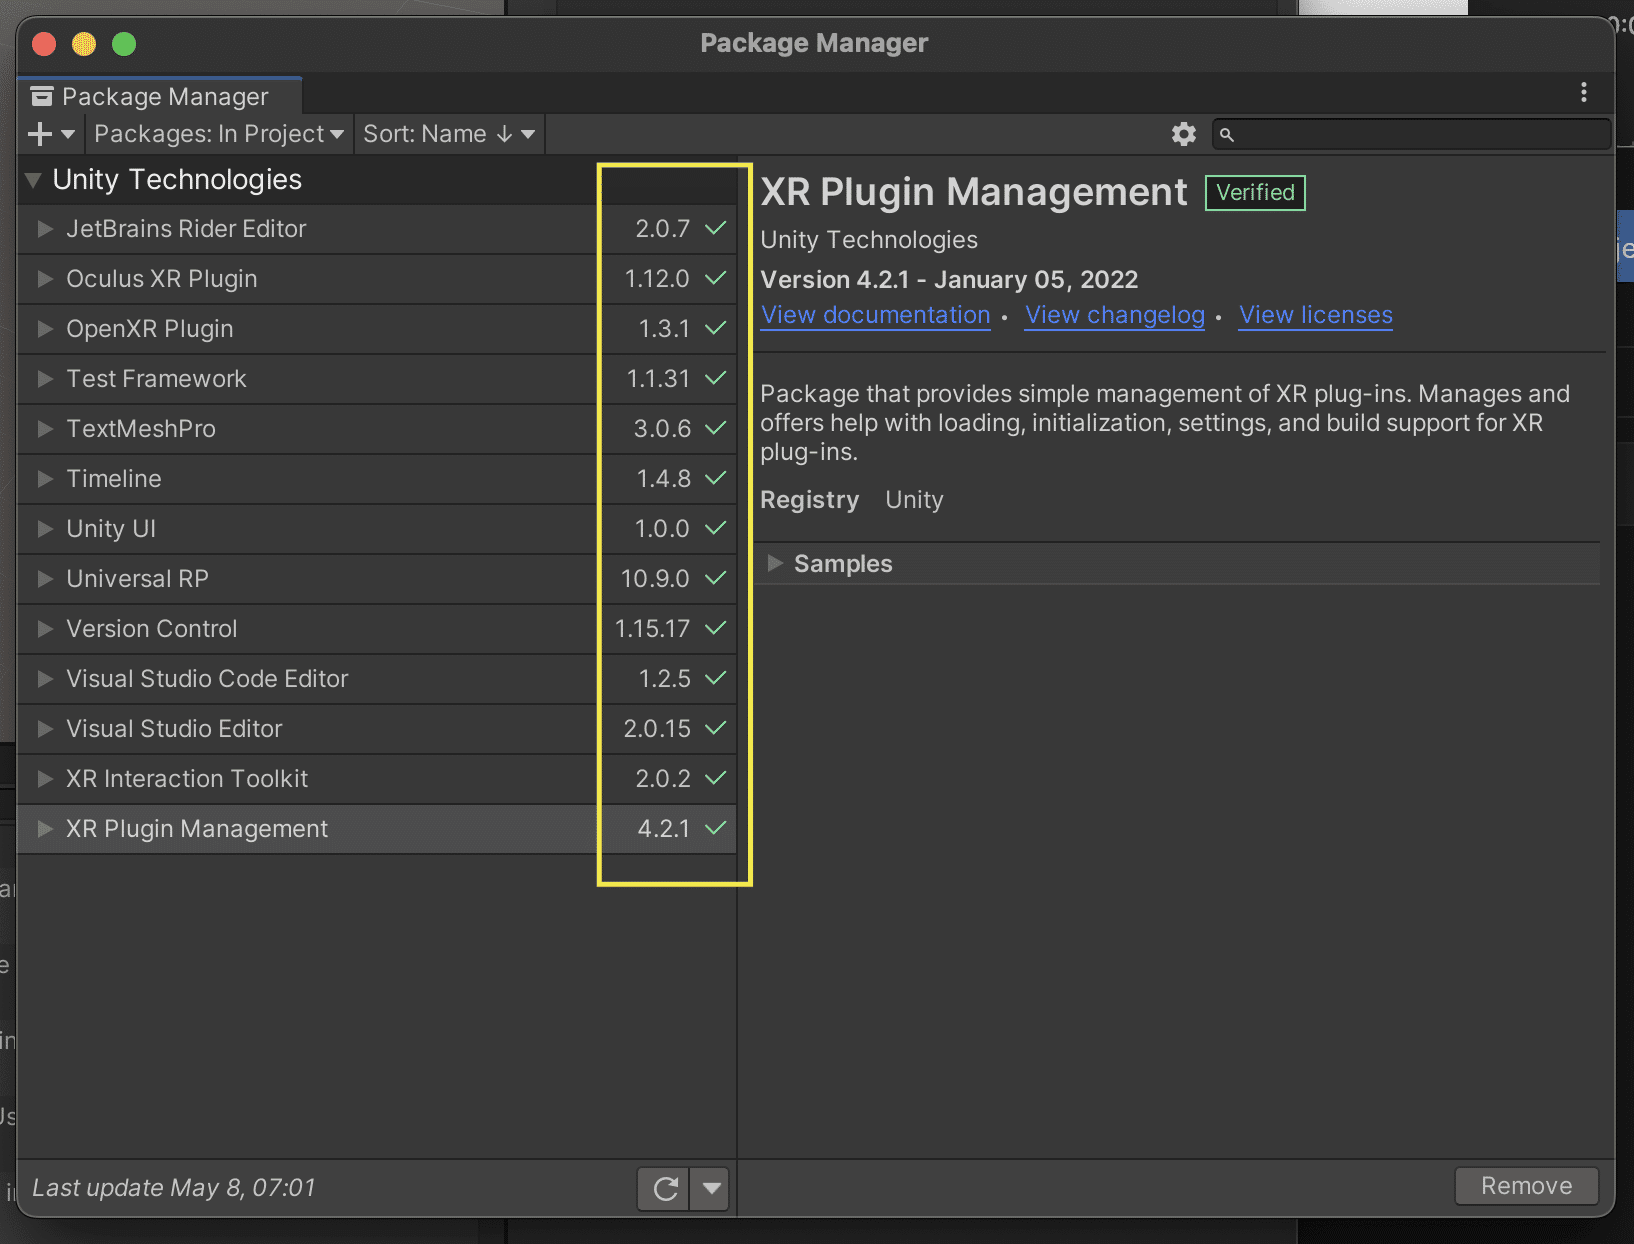1634x1244 pixels.
Task: Open the refresh options dropdown arrow
Action: [711, 1188]
